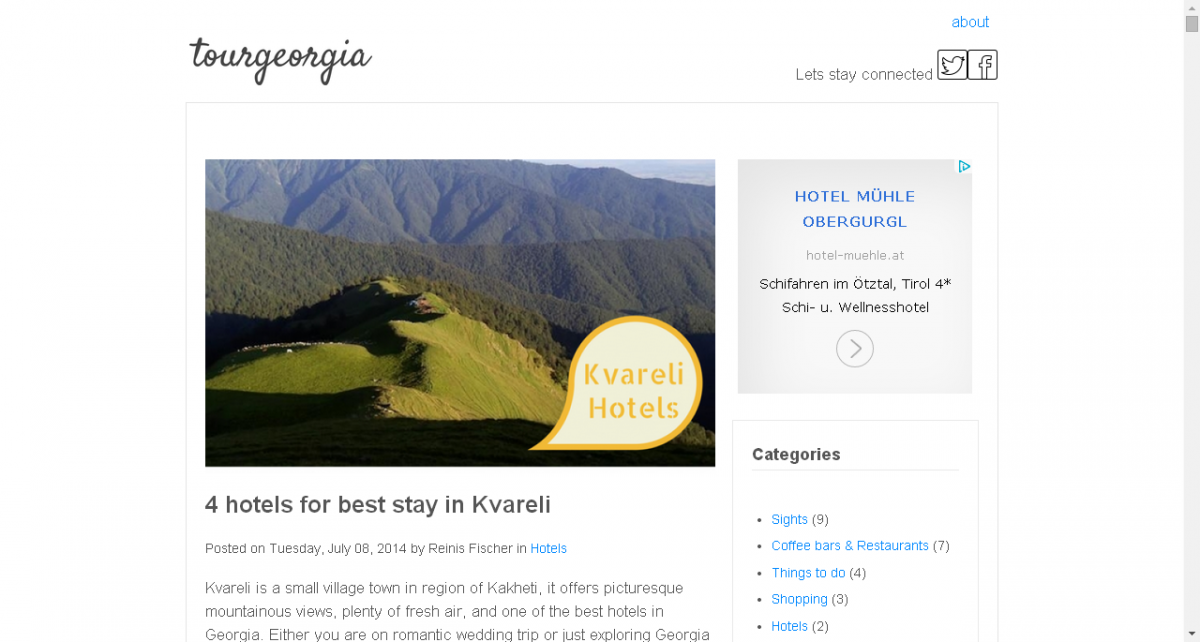The width and height of the screenshot is (1200, 642).
Task: Open Things to do category
Action: (808, 573)
